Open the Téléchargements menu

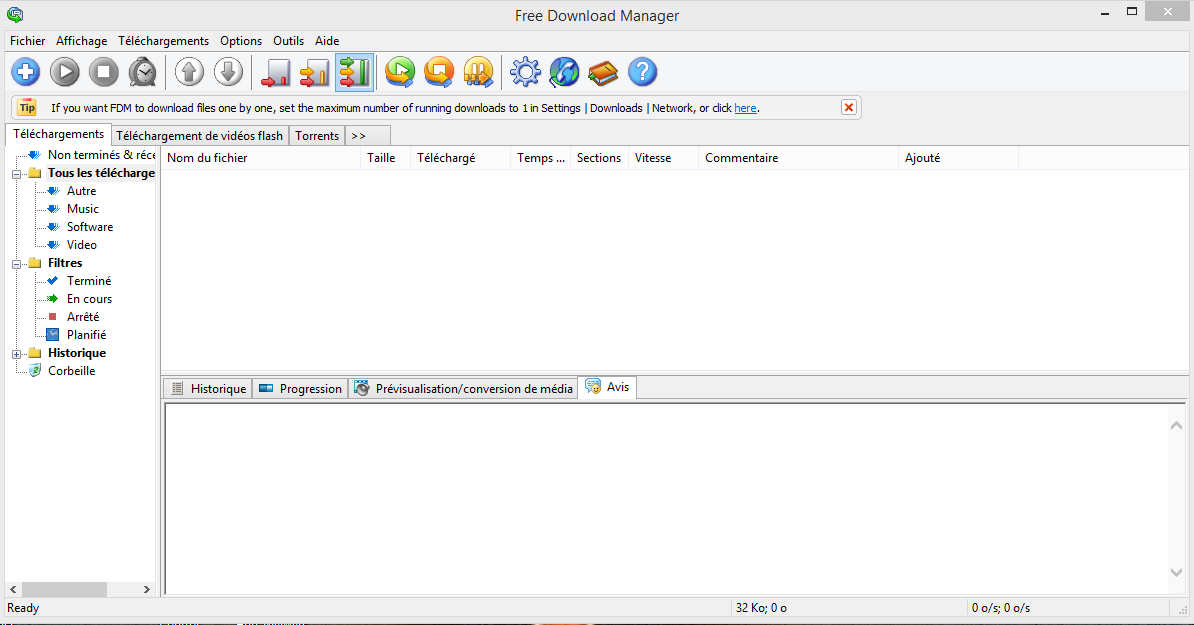coord(163,41)
